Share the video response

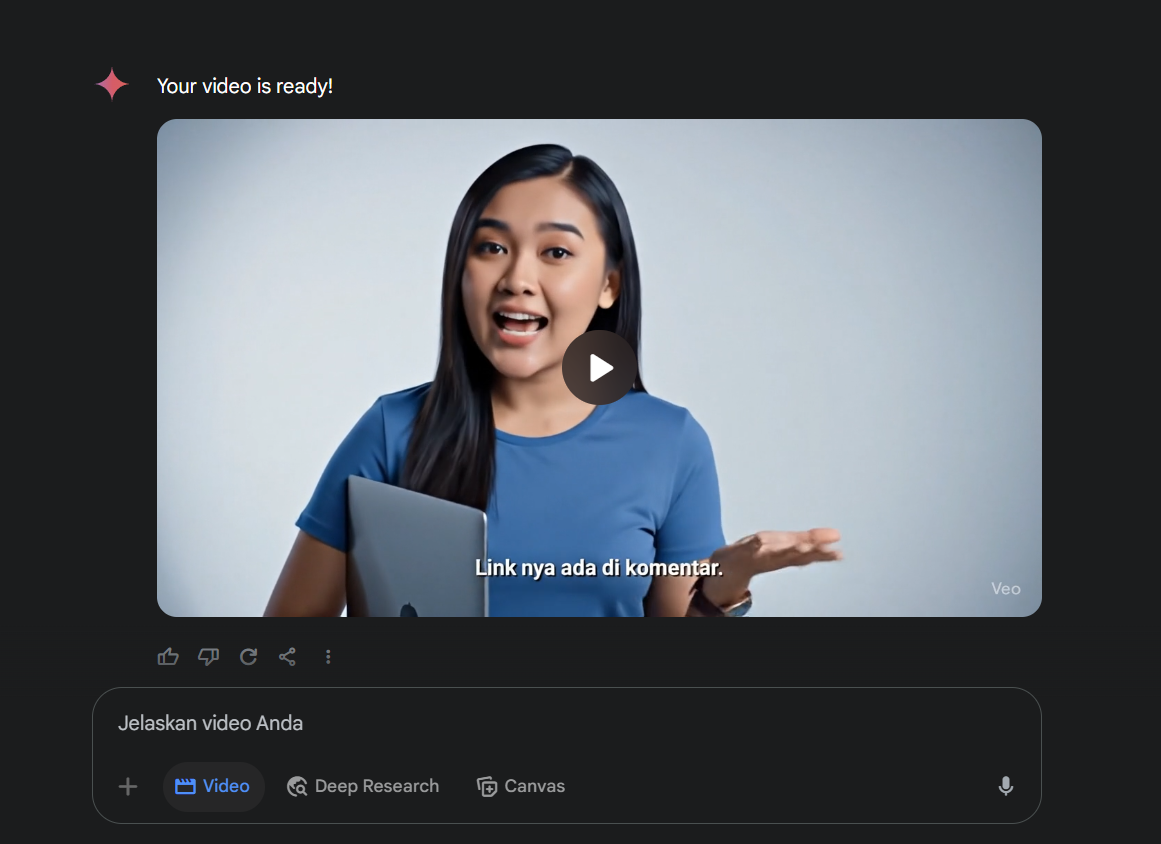coord(287,657)
